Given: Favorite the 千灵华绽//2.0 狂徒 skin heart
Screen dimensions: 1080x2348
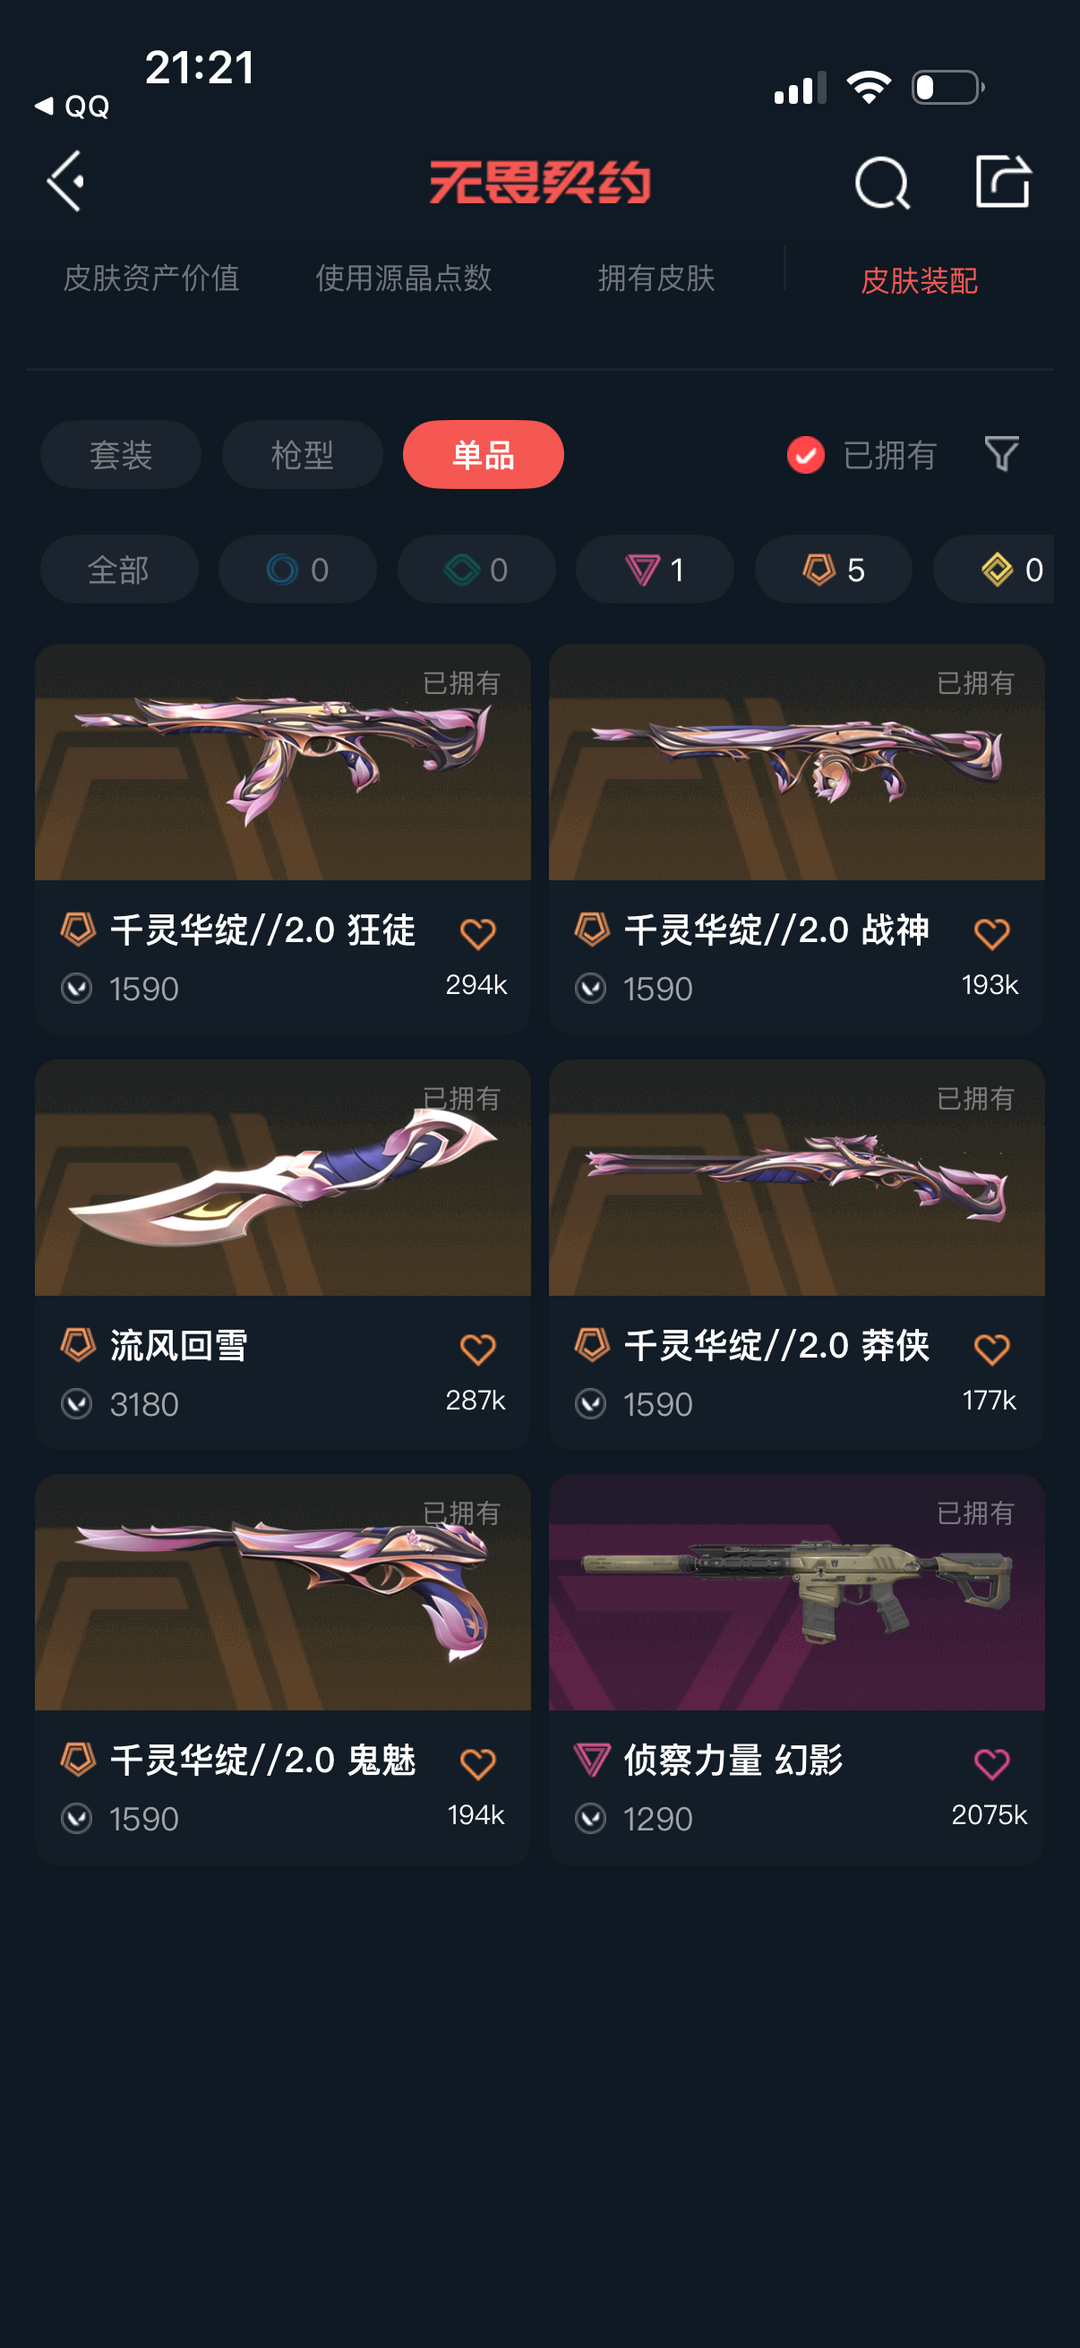Looking at the screenshot, I should pos(478,934).
